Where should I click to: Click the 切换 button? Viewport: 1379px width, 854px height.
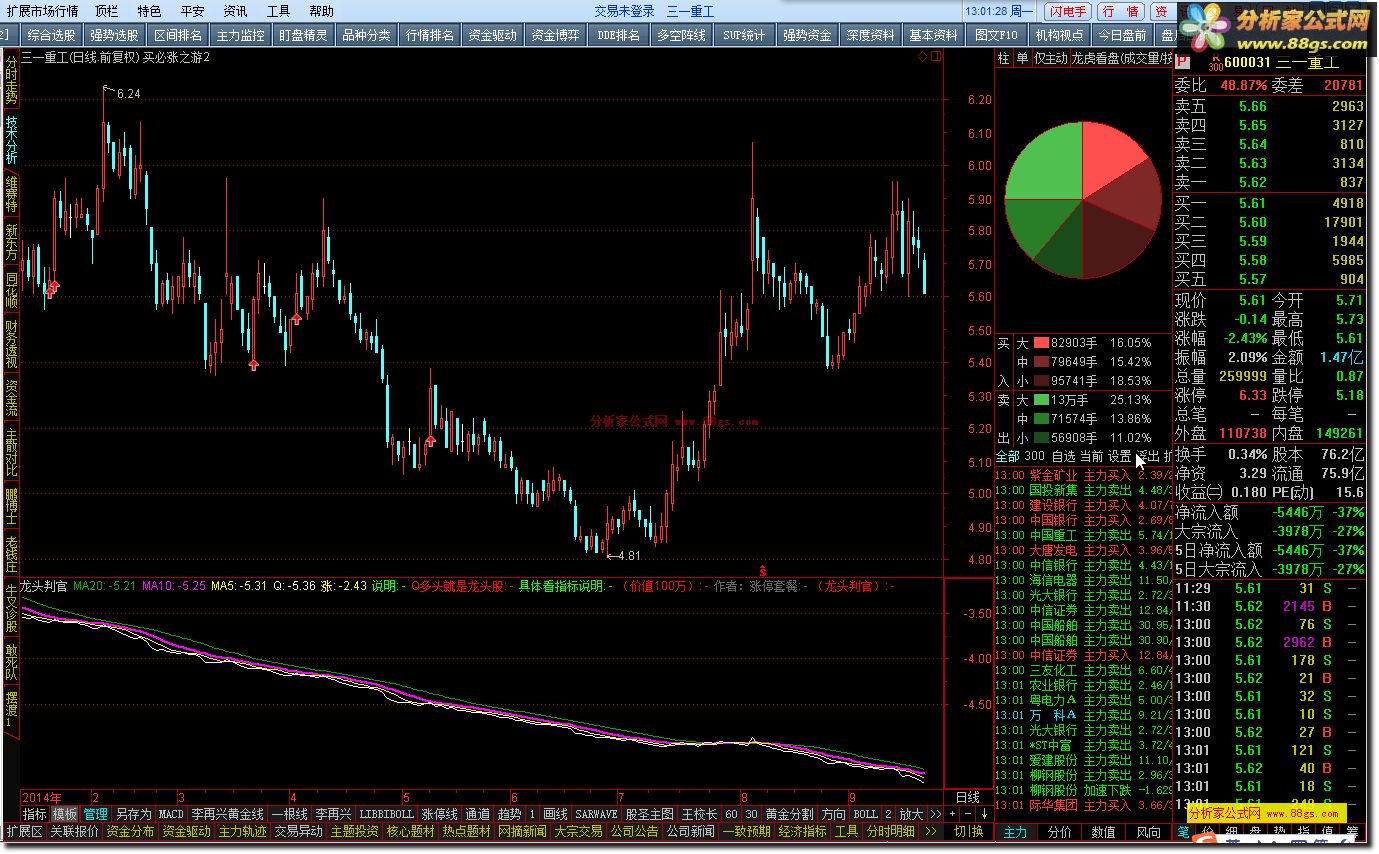pos(968,831)
